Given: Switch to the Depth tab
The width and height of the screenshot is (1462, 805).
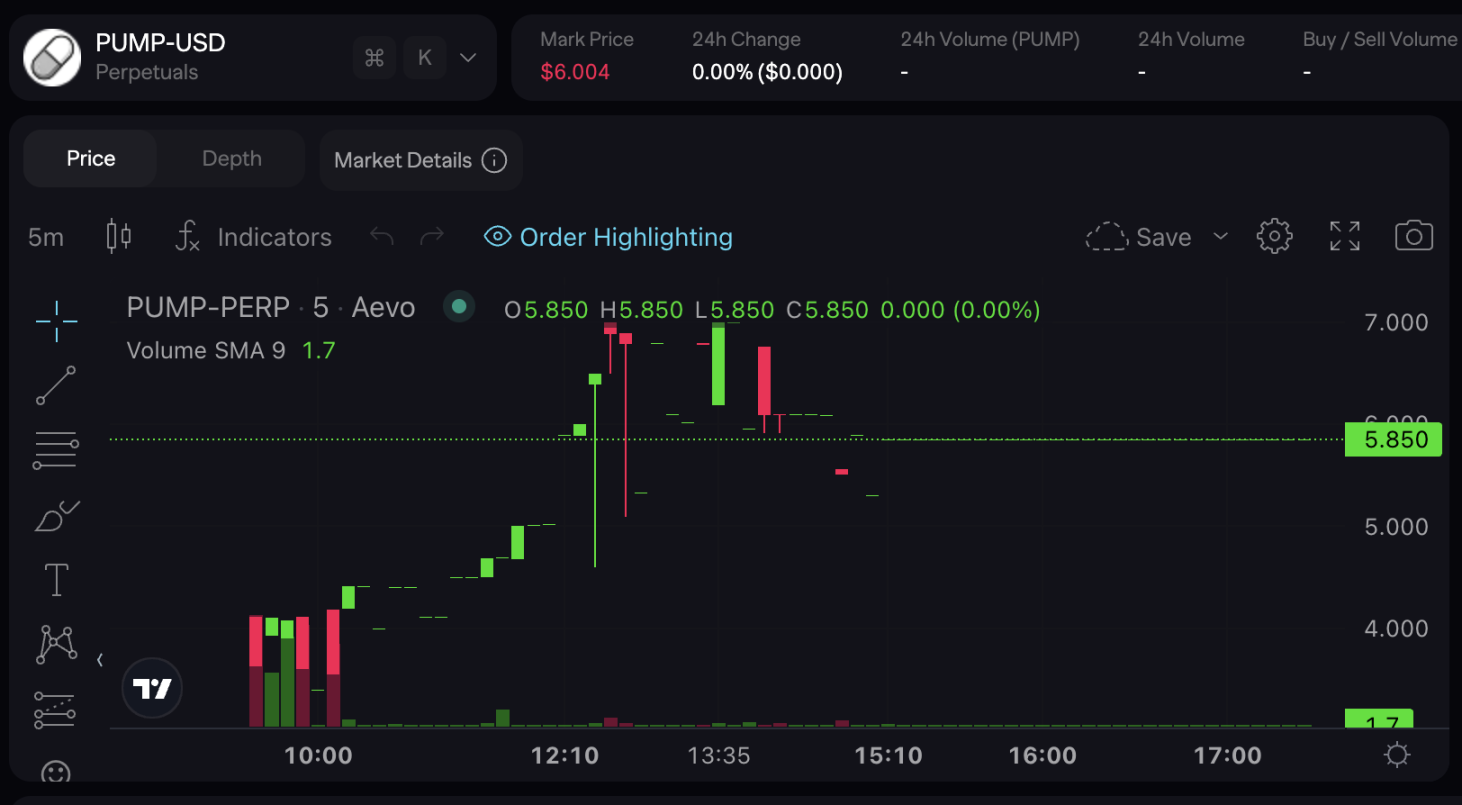Looking at the screenshot, I should pyautogui.click(x=231, y=158).
